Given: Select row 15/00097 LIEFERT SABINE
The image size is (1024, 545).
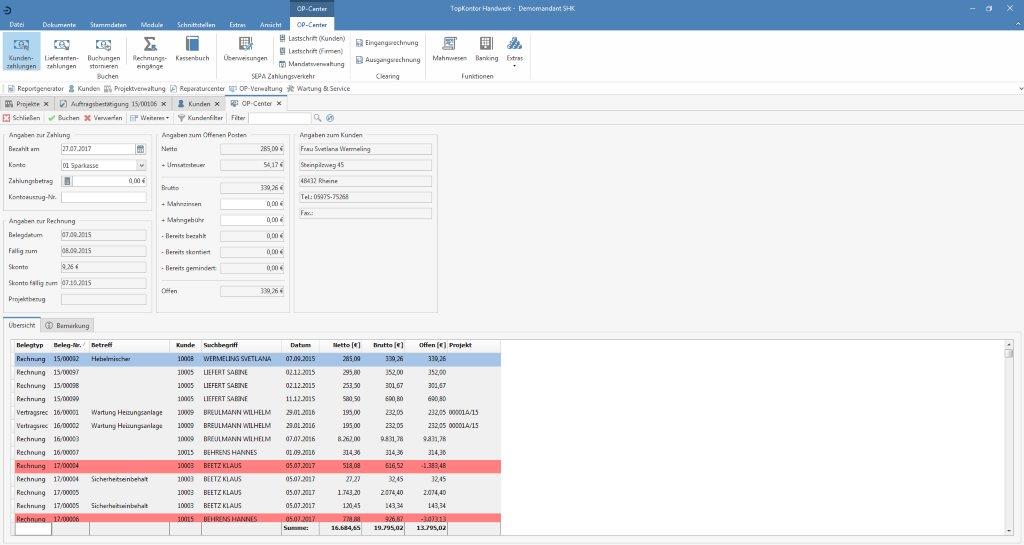Looking at the screenshot, I should (x=257, y=373).
